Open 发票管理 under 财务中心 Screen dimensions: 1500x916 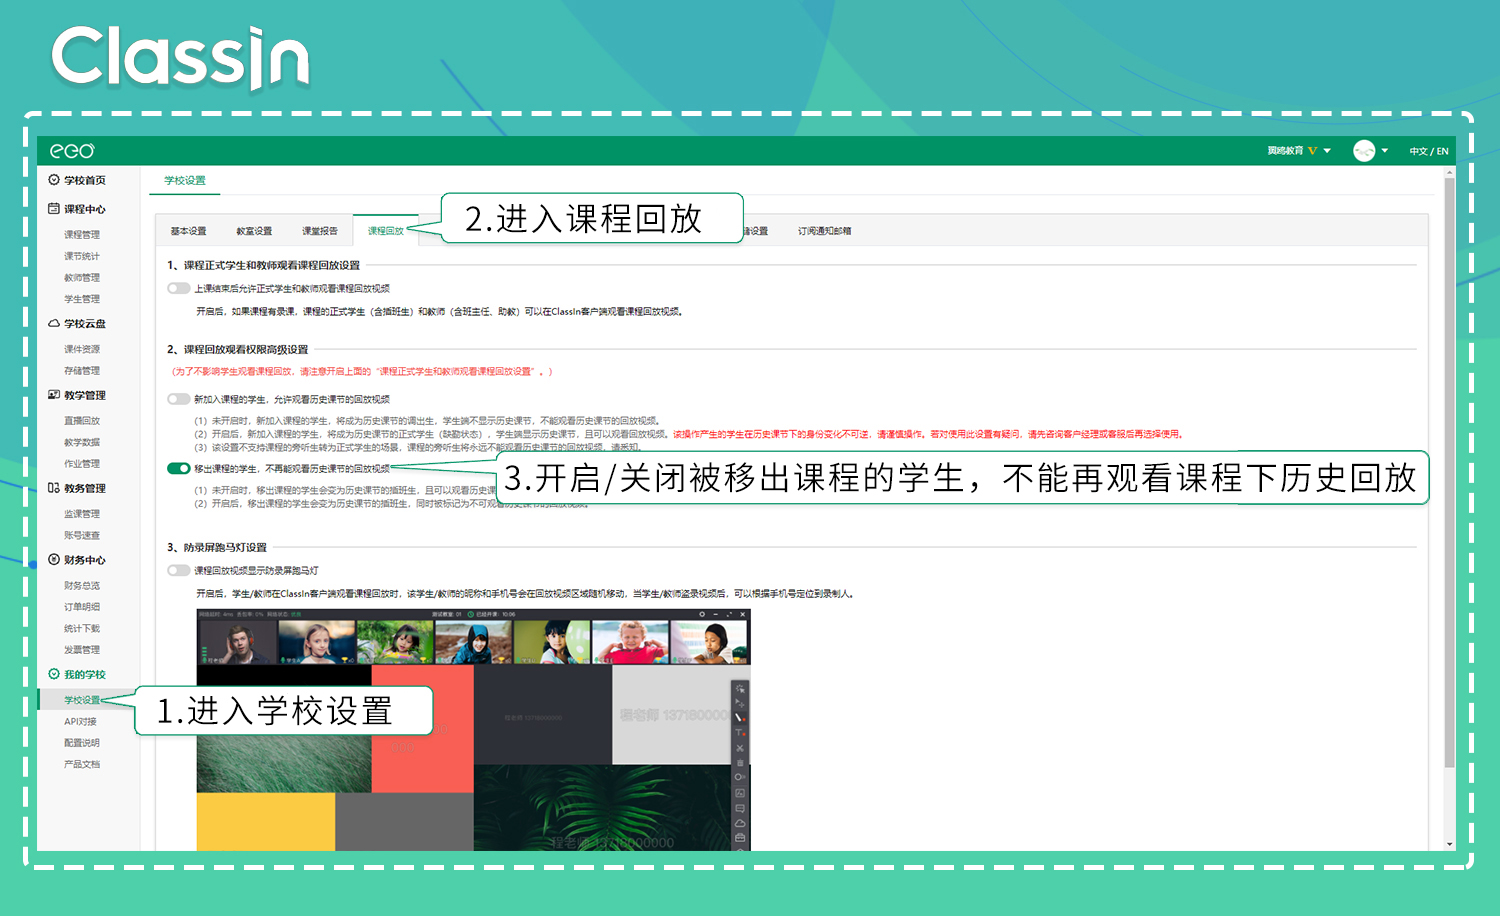pos(82,650)
